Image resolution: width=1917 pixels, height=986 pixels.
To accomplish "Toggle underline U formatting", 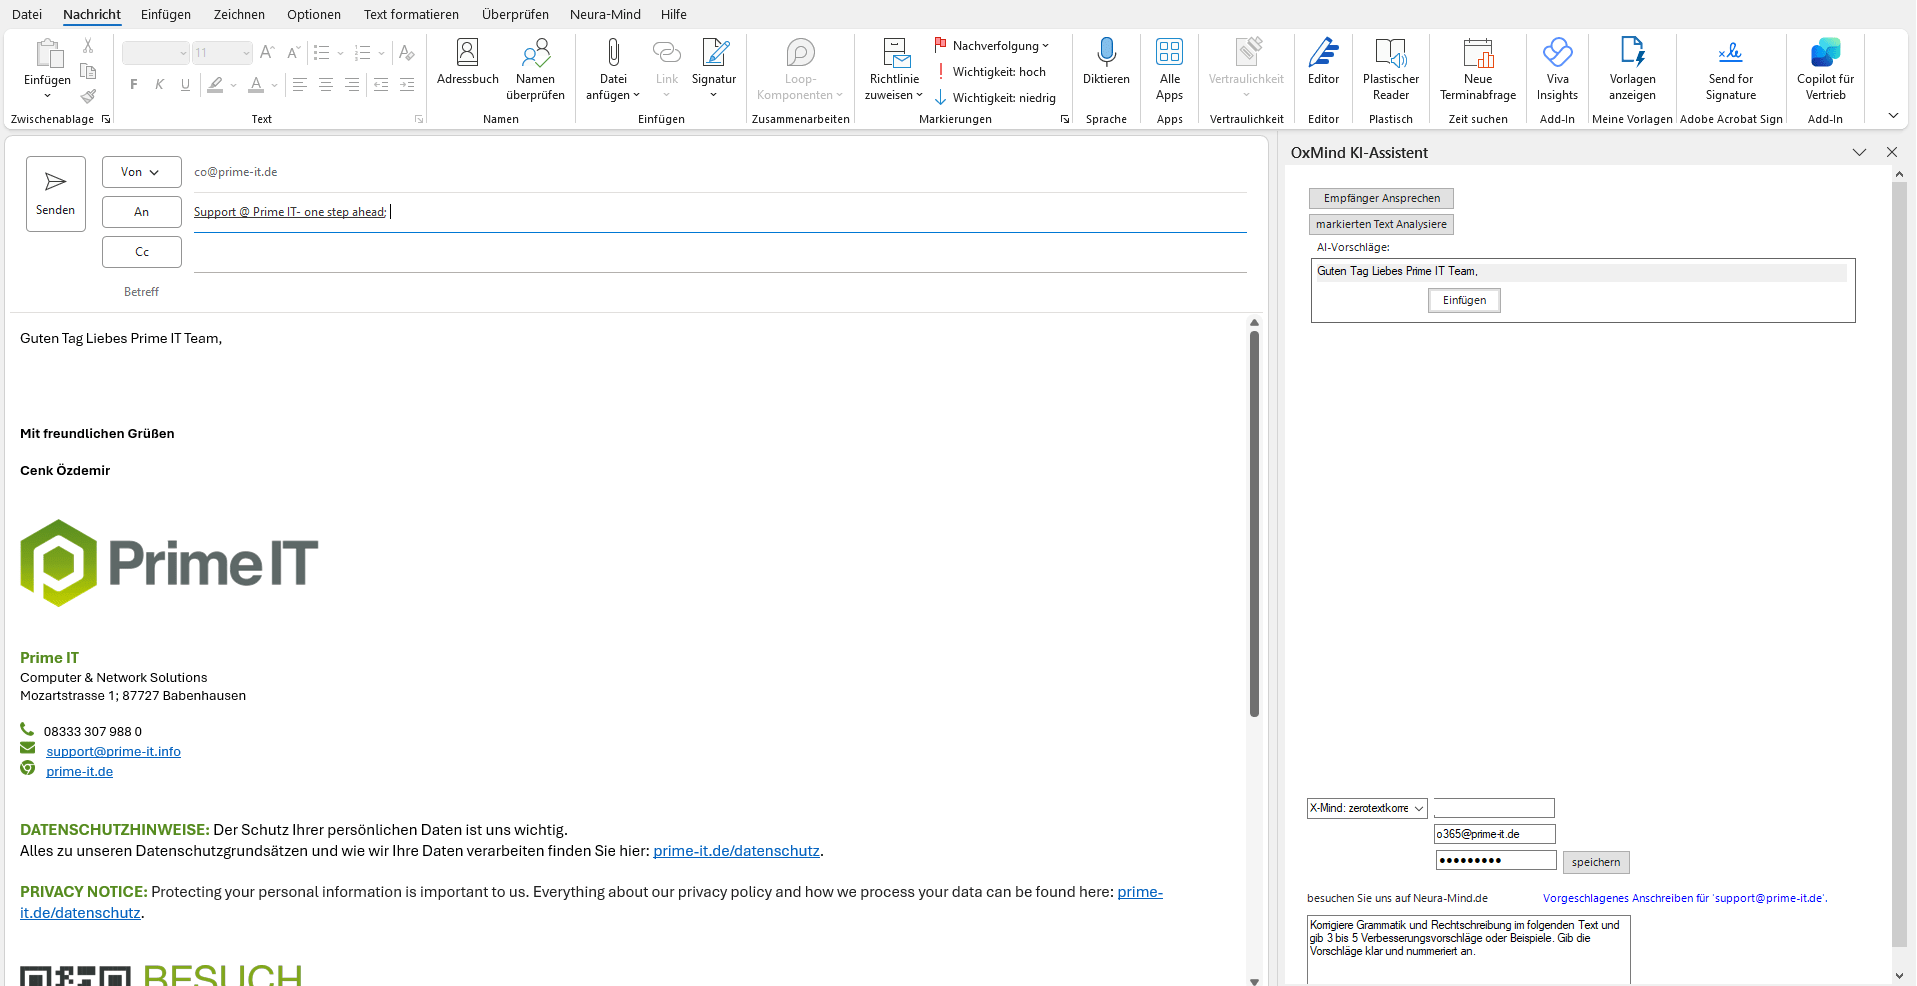I will pyautogui.click(x=185, y=85).
